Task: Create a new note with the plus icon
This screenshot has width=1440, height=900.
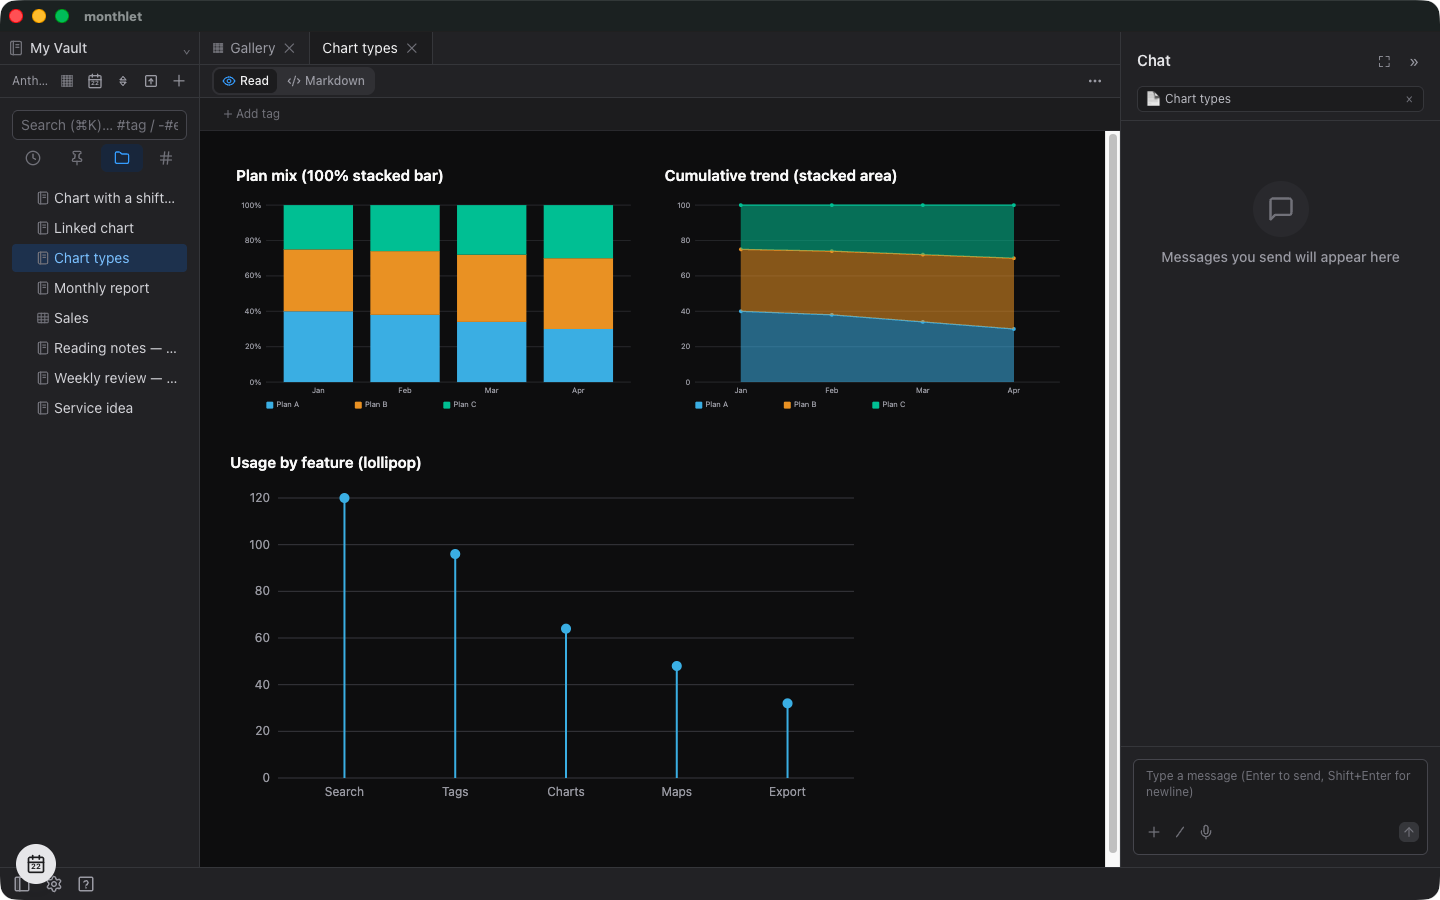Action: pos(179,81)
